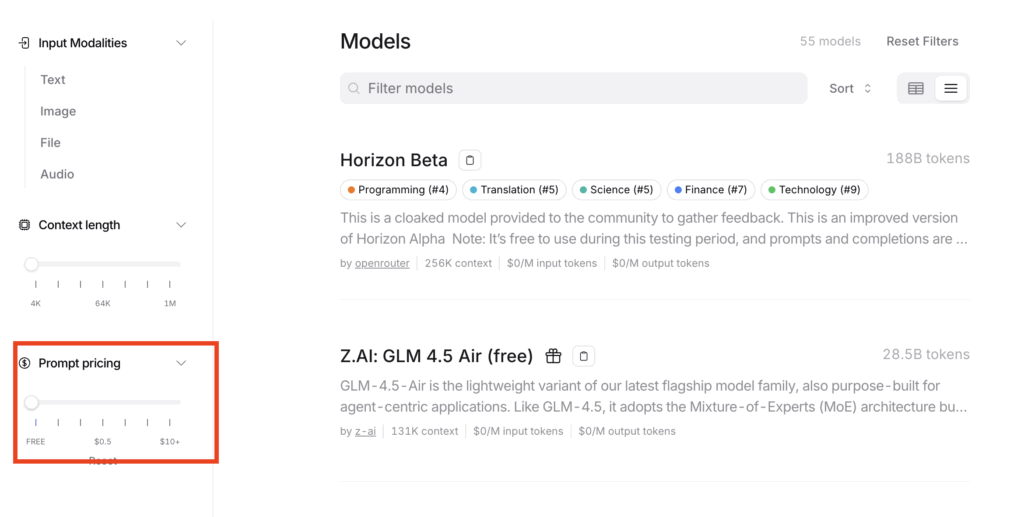
Task: Focus the Filter models search field
Action: click(580, 88)
